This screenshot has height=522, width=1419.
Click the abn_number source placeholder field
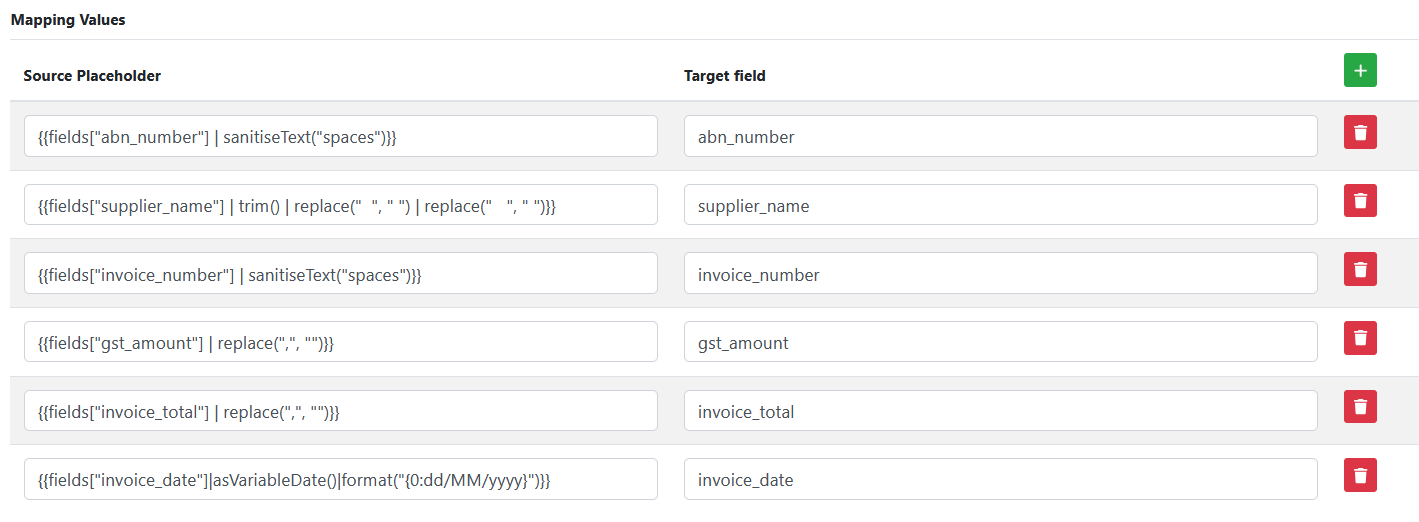(x=340, y=137)
